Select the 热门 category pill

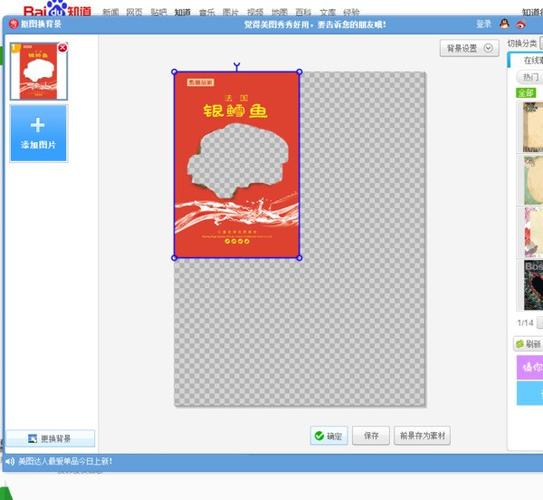[530, 77]
